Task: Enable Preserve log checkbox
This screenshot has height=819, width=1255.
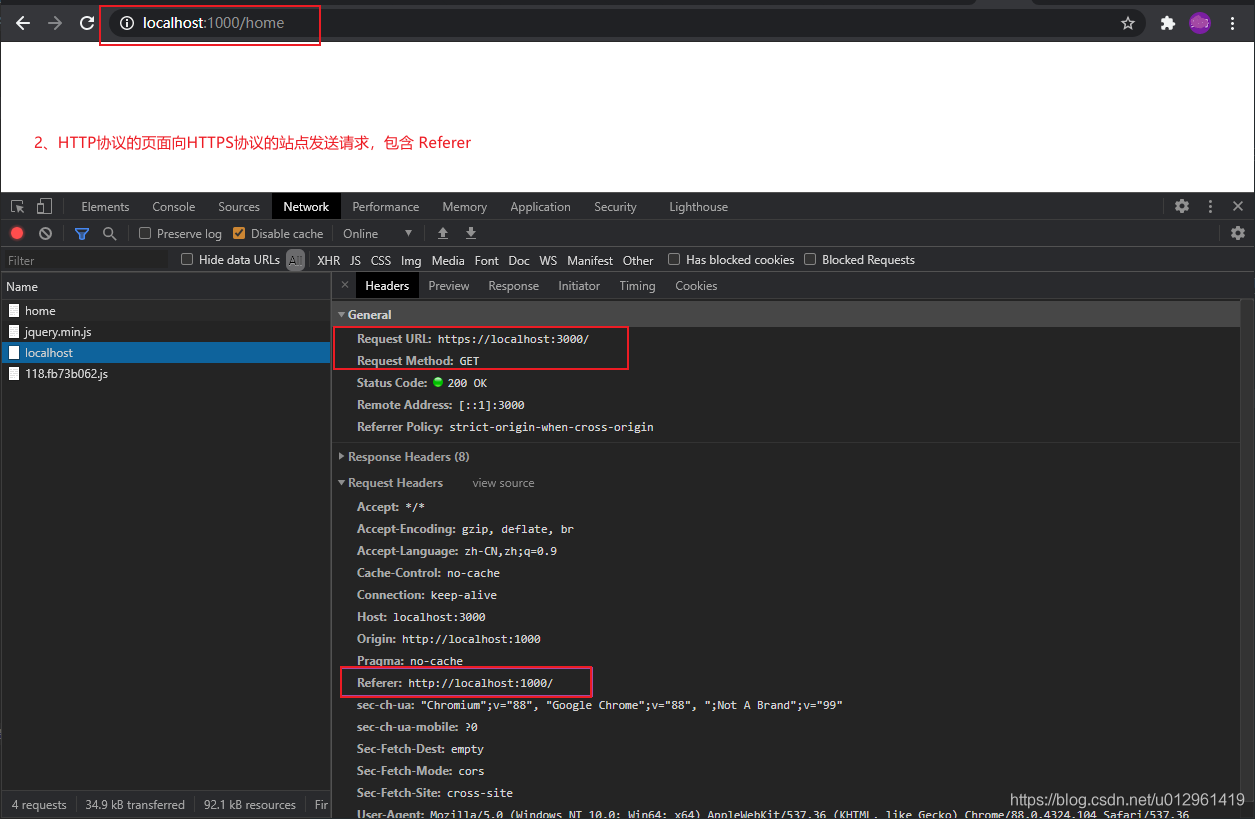Action: pos(145,233)
